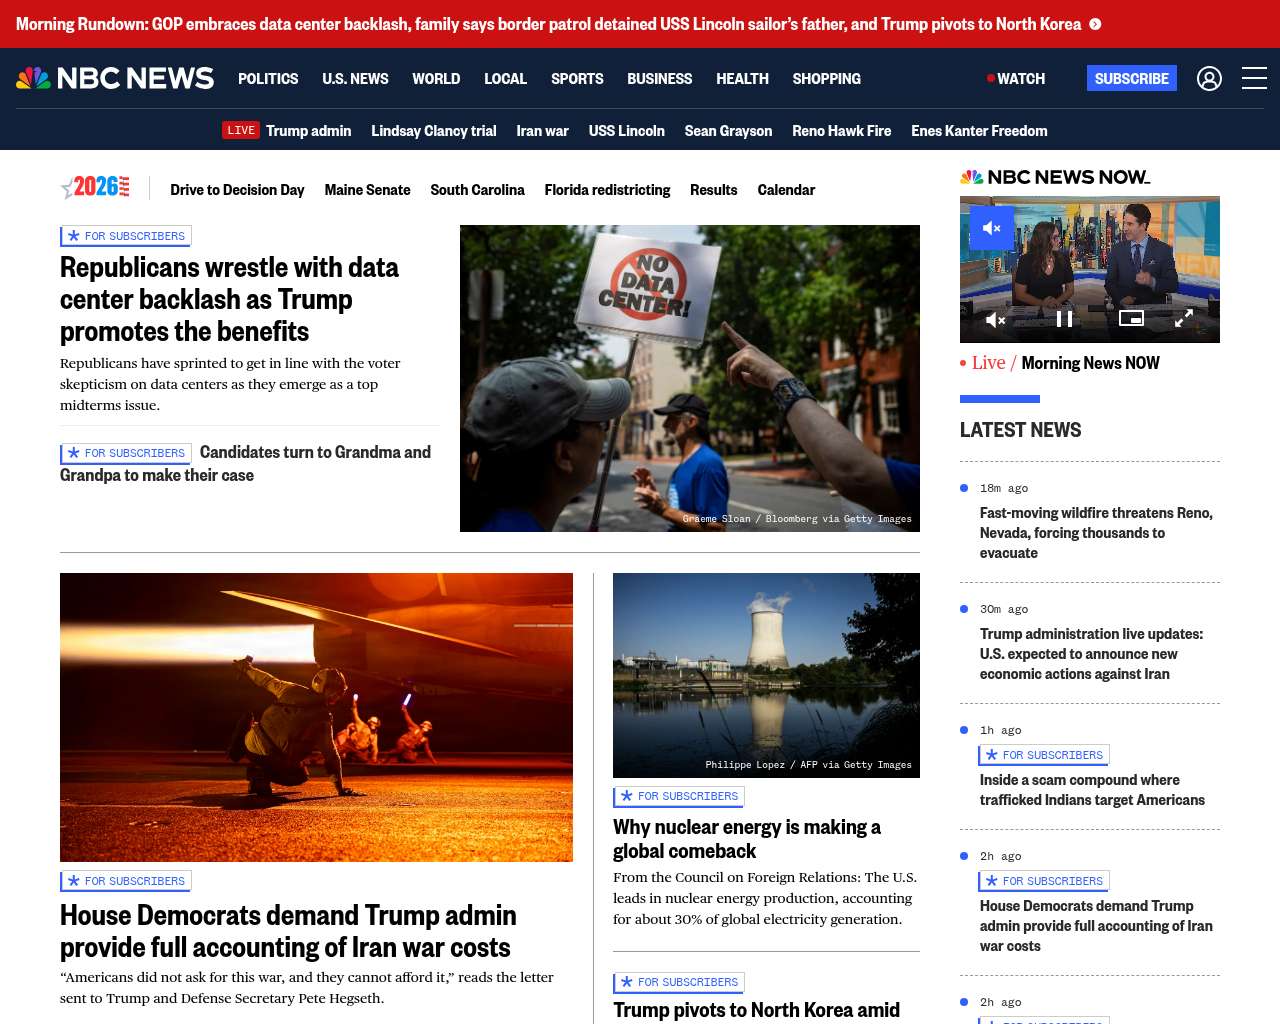Open the Trump admin live topic

point(308,130)
